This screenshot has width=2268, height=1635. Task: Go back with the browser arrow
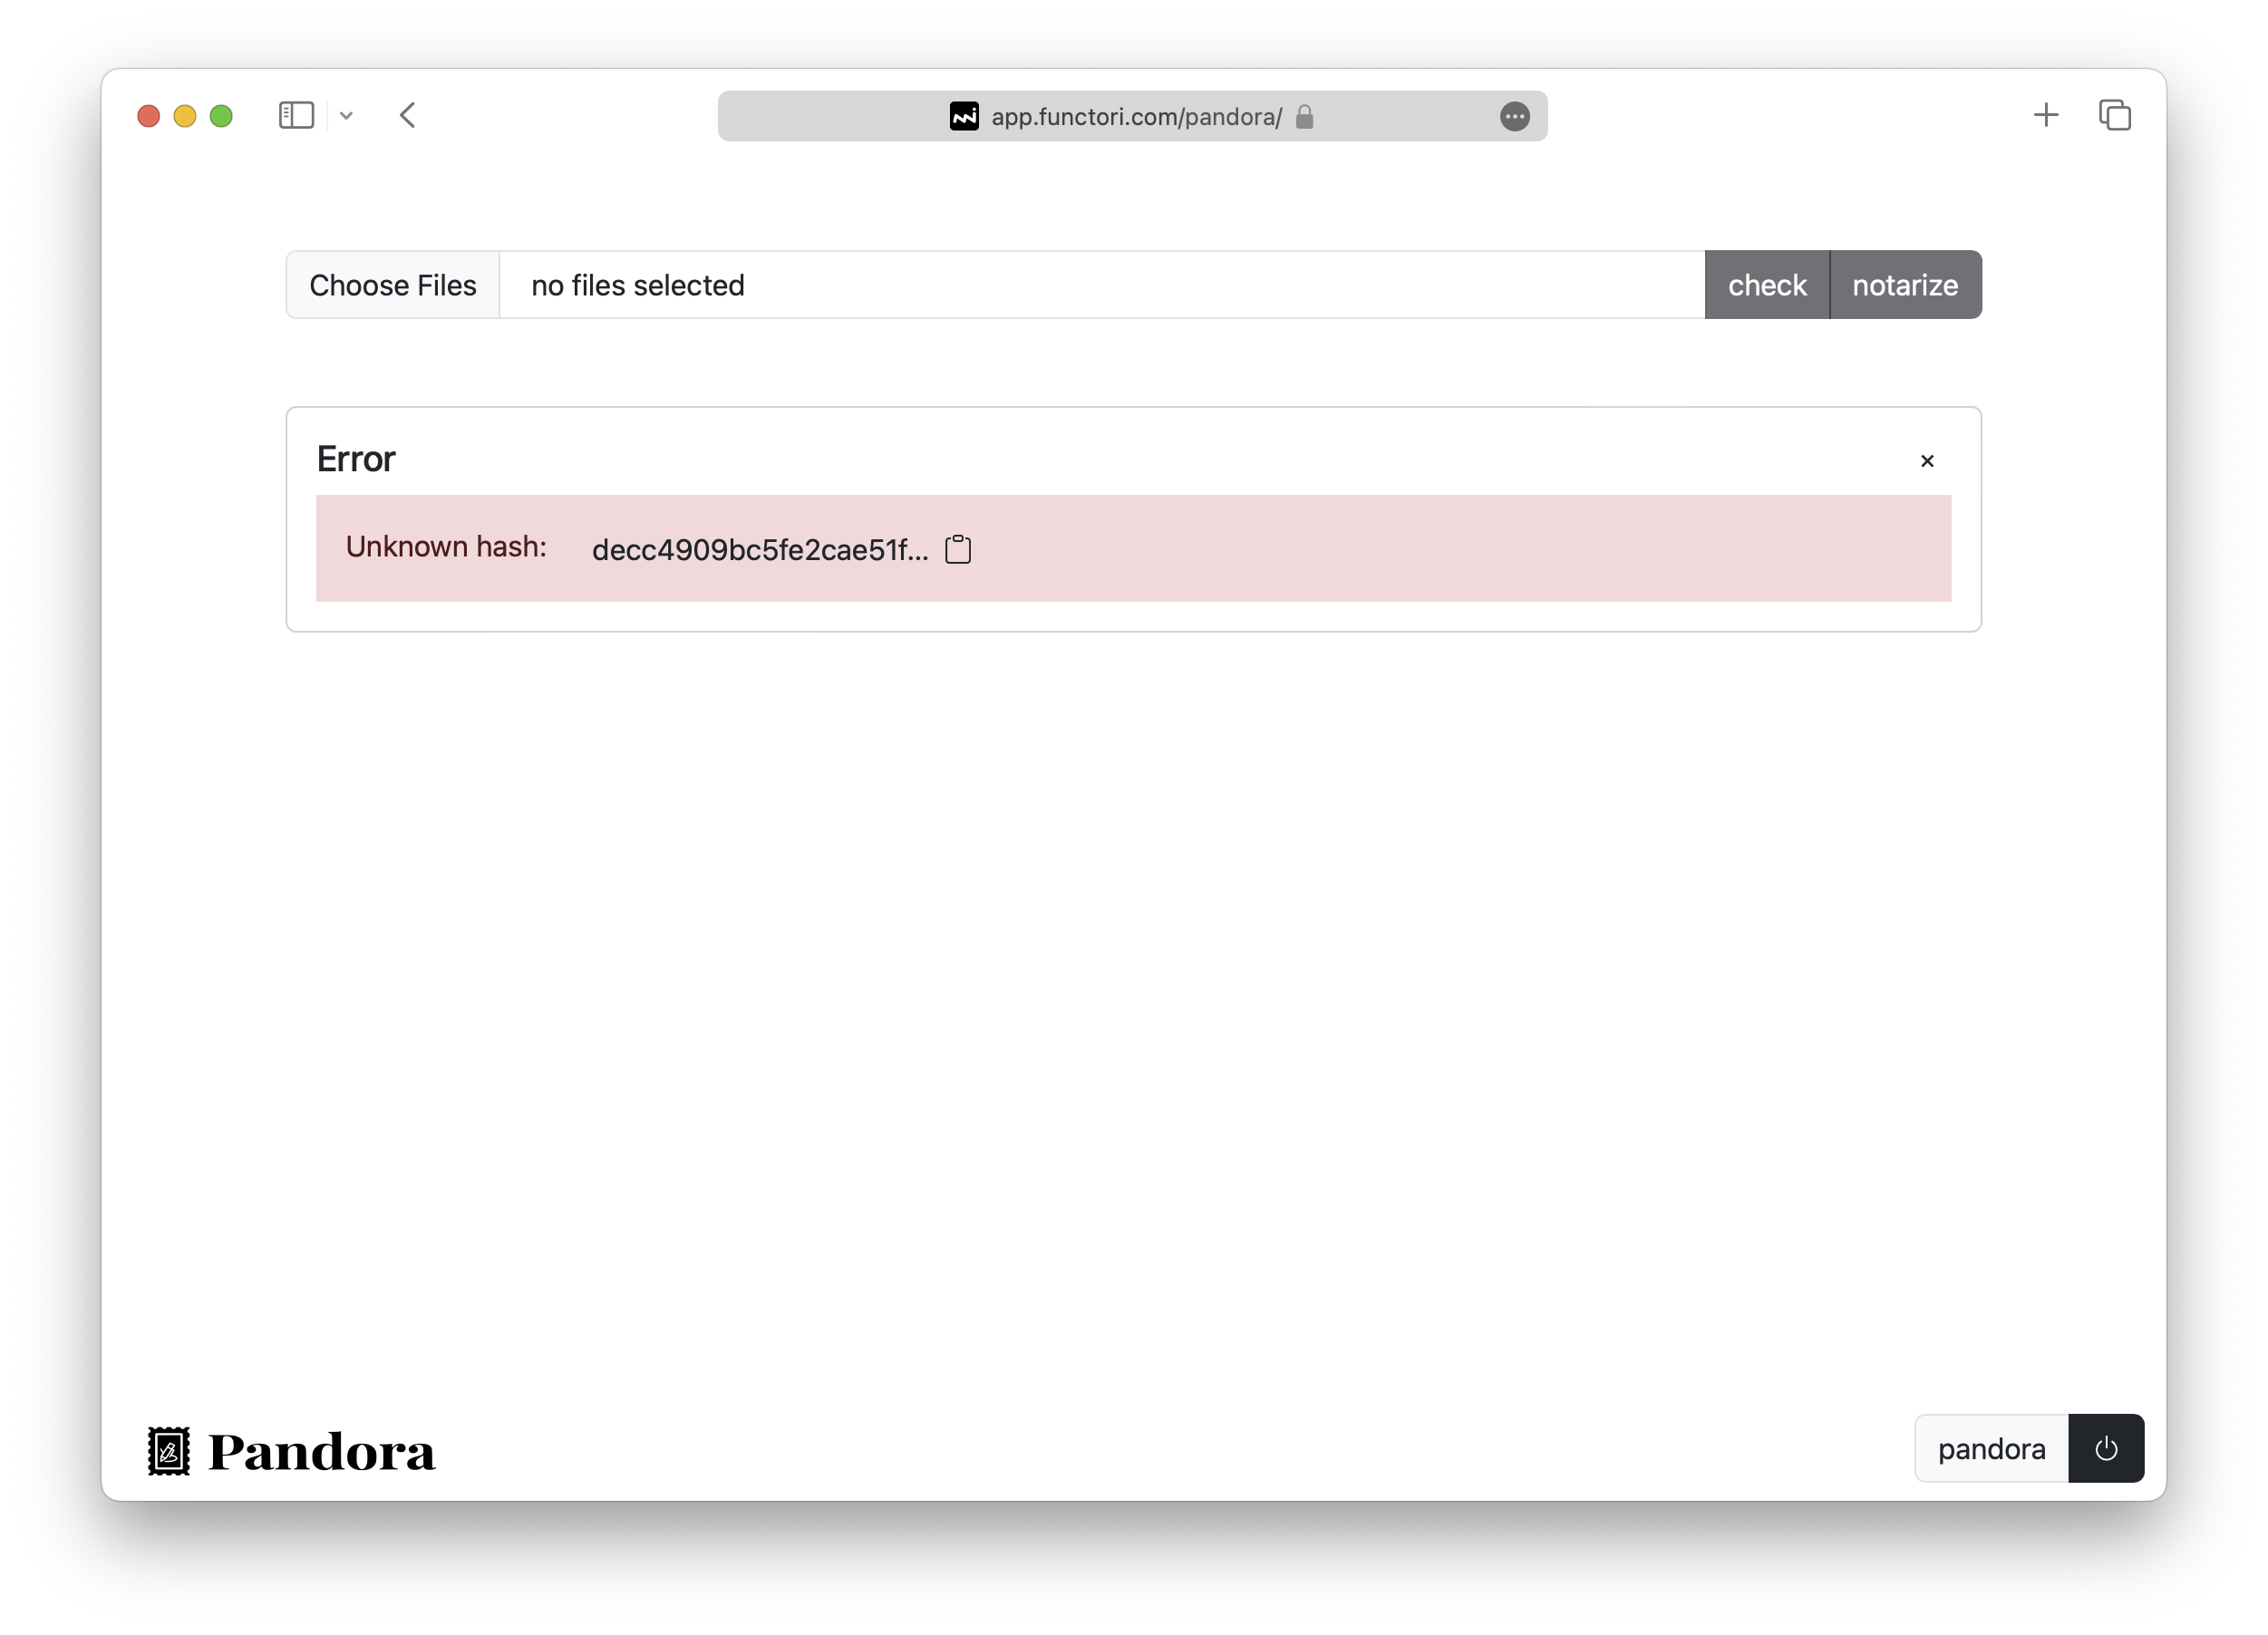[x=407, y=116]
